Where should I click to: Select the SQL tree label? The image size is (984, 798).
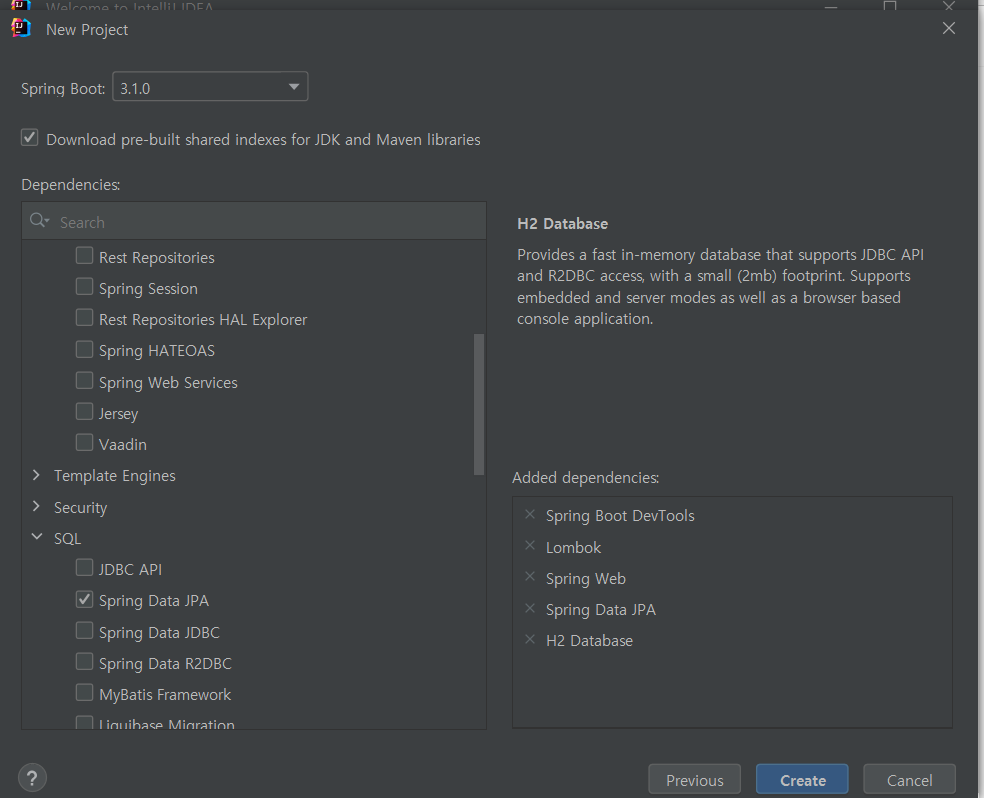(x=67, y=539)
